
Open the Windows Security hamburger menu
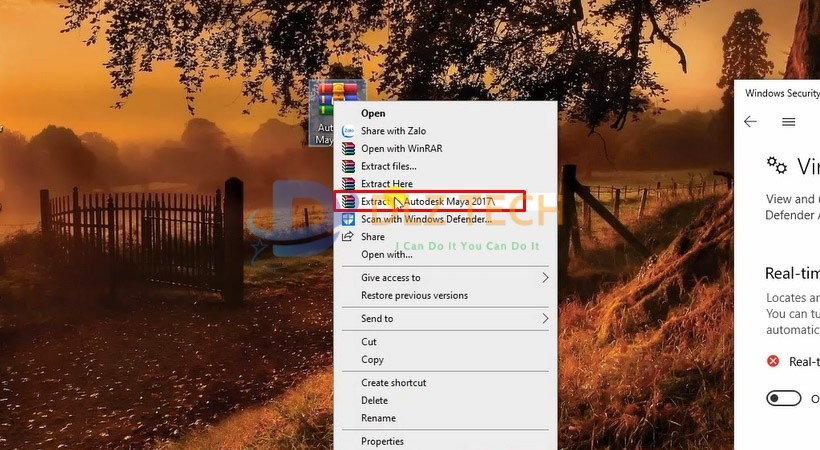(788, 122)
